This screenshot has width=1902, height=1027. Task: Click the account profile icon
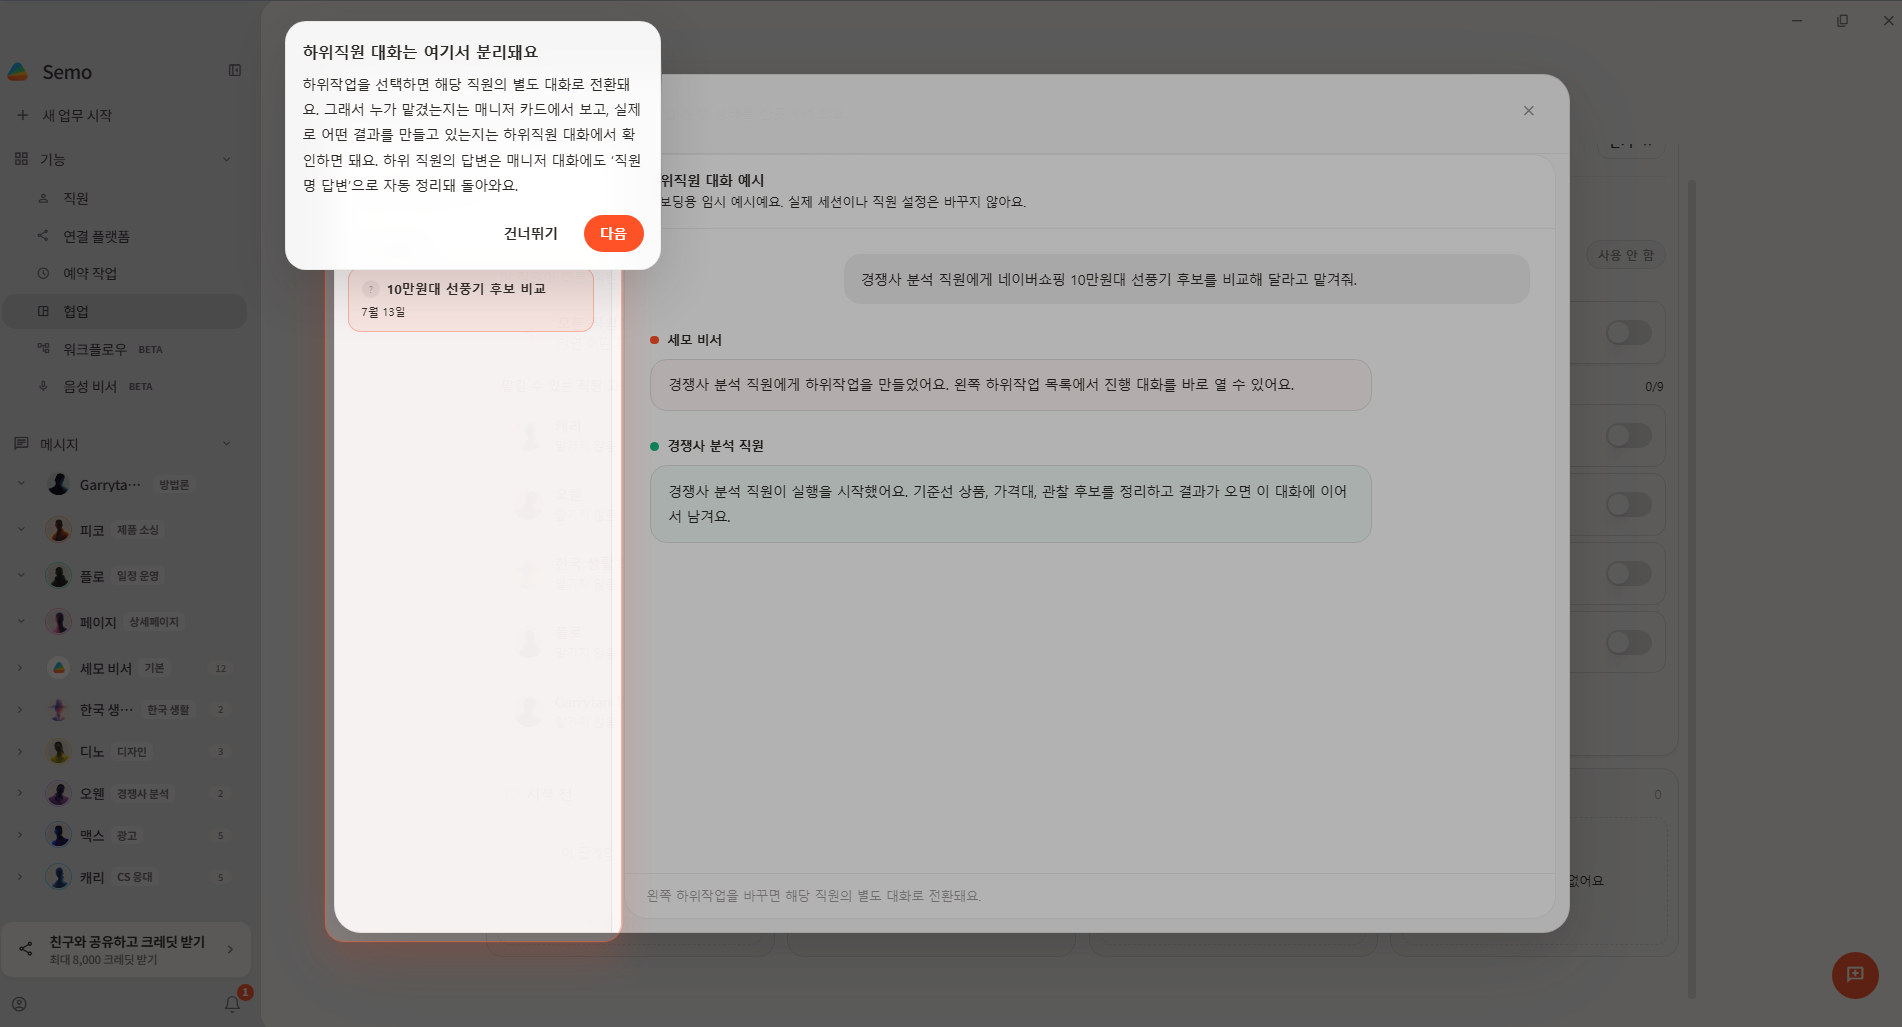pos(19,1004)
